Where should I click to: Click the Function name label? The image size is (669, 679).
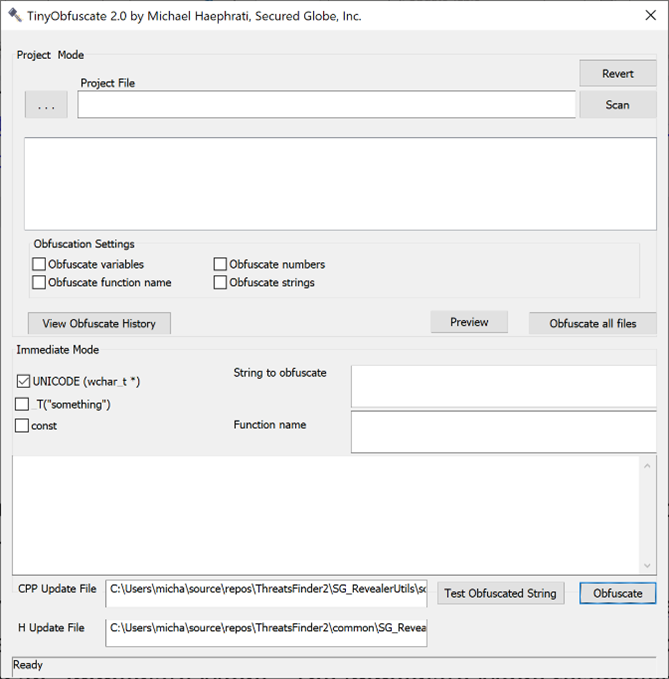[270, 424]
